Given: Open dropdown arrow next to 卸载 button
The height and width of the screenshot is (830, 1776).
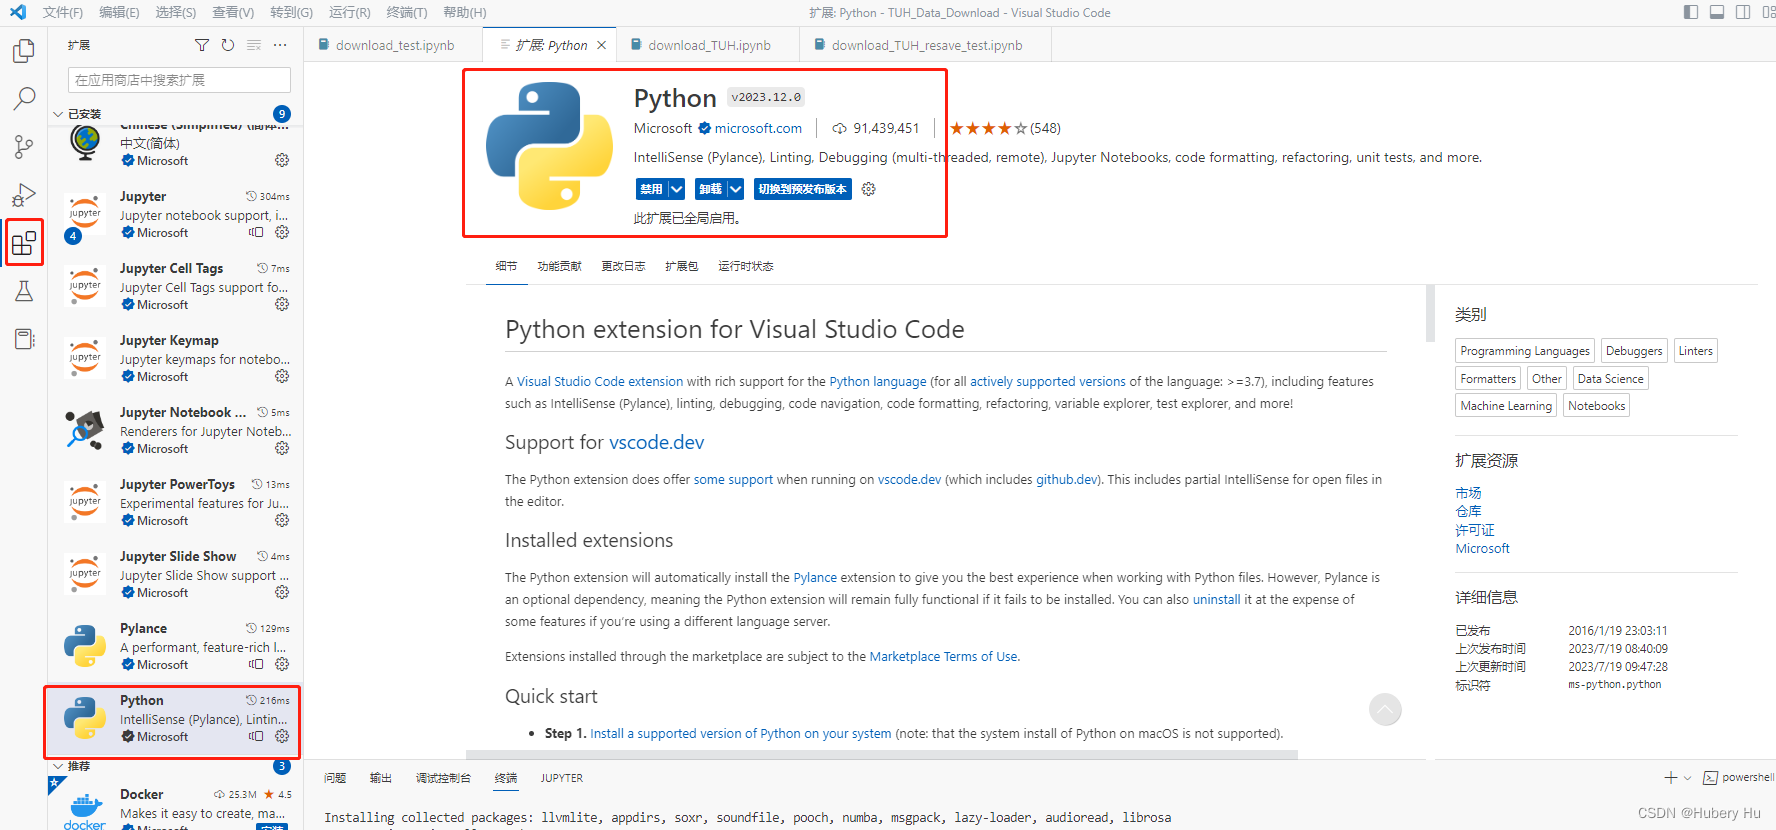Looking at the screenshot, I should coord(735,189).
